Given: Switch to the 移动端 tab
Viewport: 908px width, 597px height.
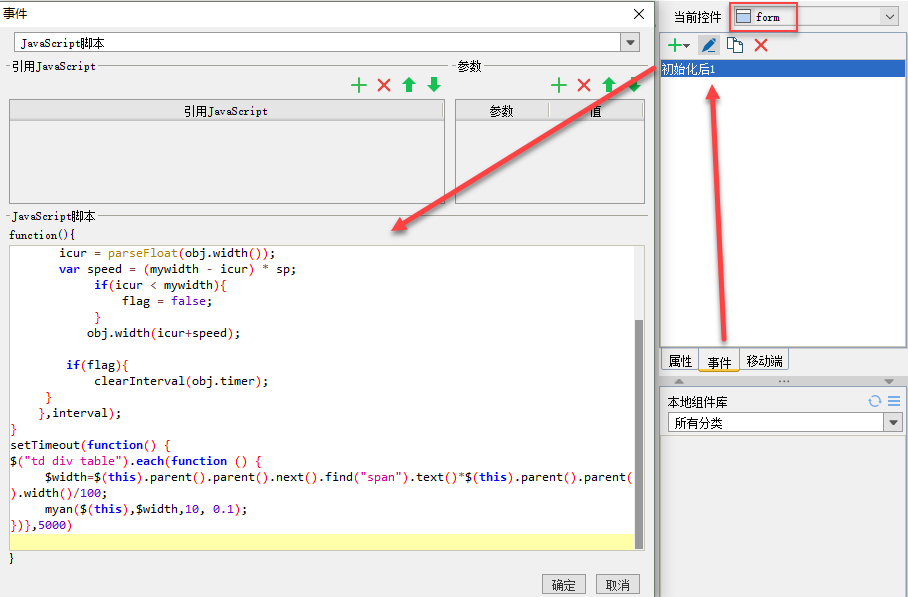Looking at the screenshot, I should point(764,361).
